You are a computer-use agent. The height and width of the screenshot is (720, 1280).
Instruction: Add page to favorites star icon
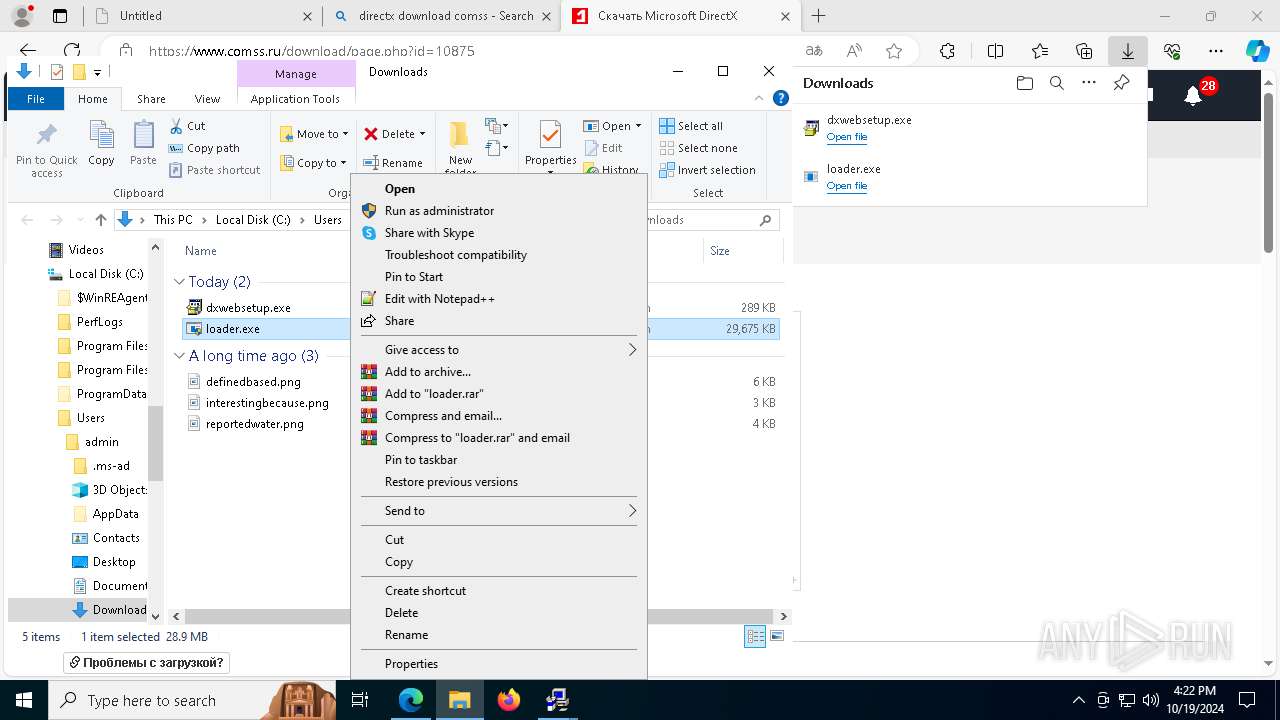click(x=893, y=51)
